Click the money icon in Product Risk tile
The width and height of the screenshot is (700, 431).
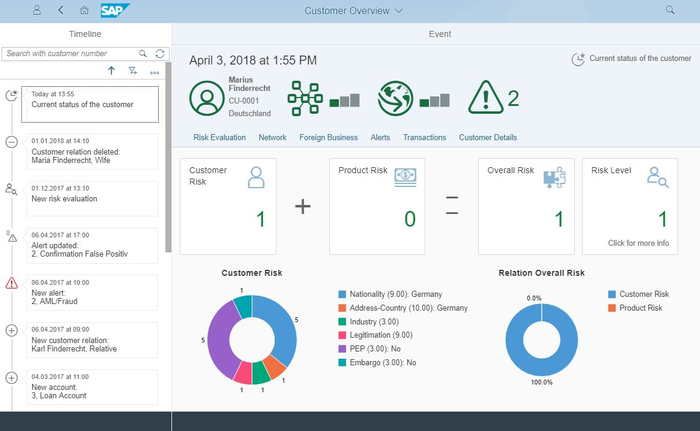tap(405, 177)
